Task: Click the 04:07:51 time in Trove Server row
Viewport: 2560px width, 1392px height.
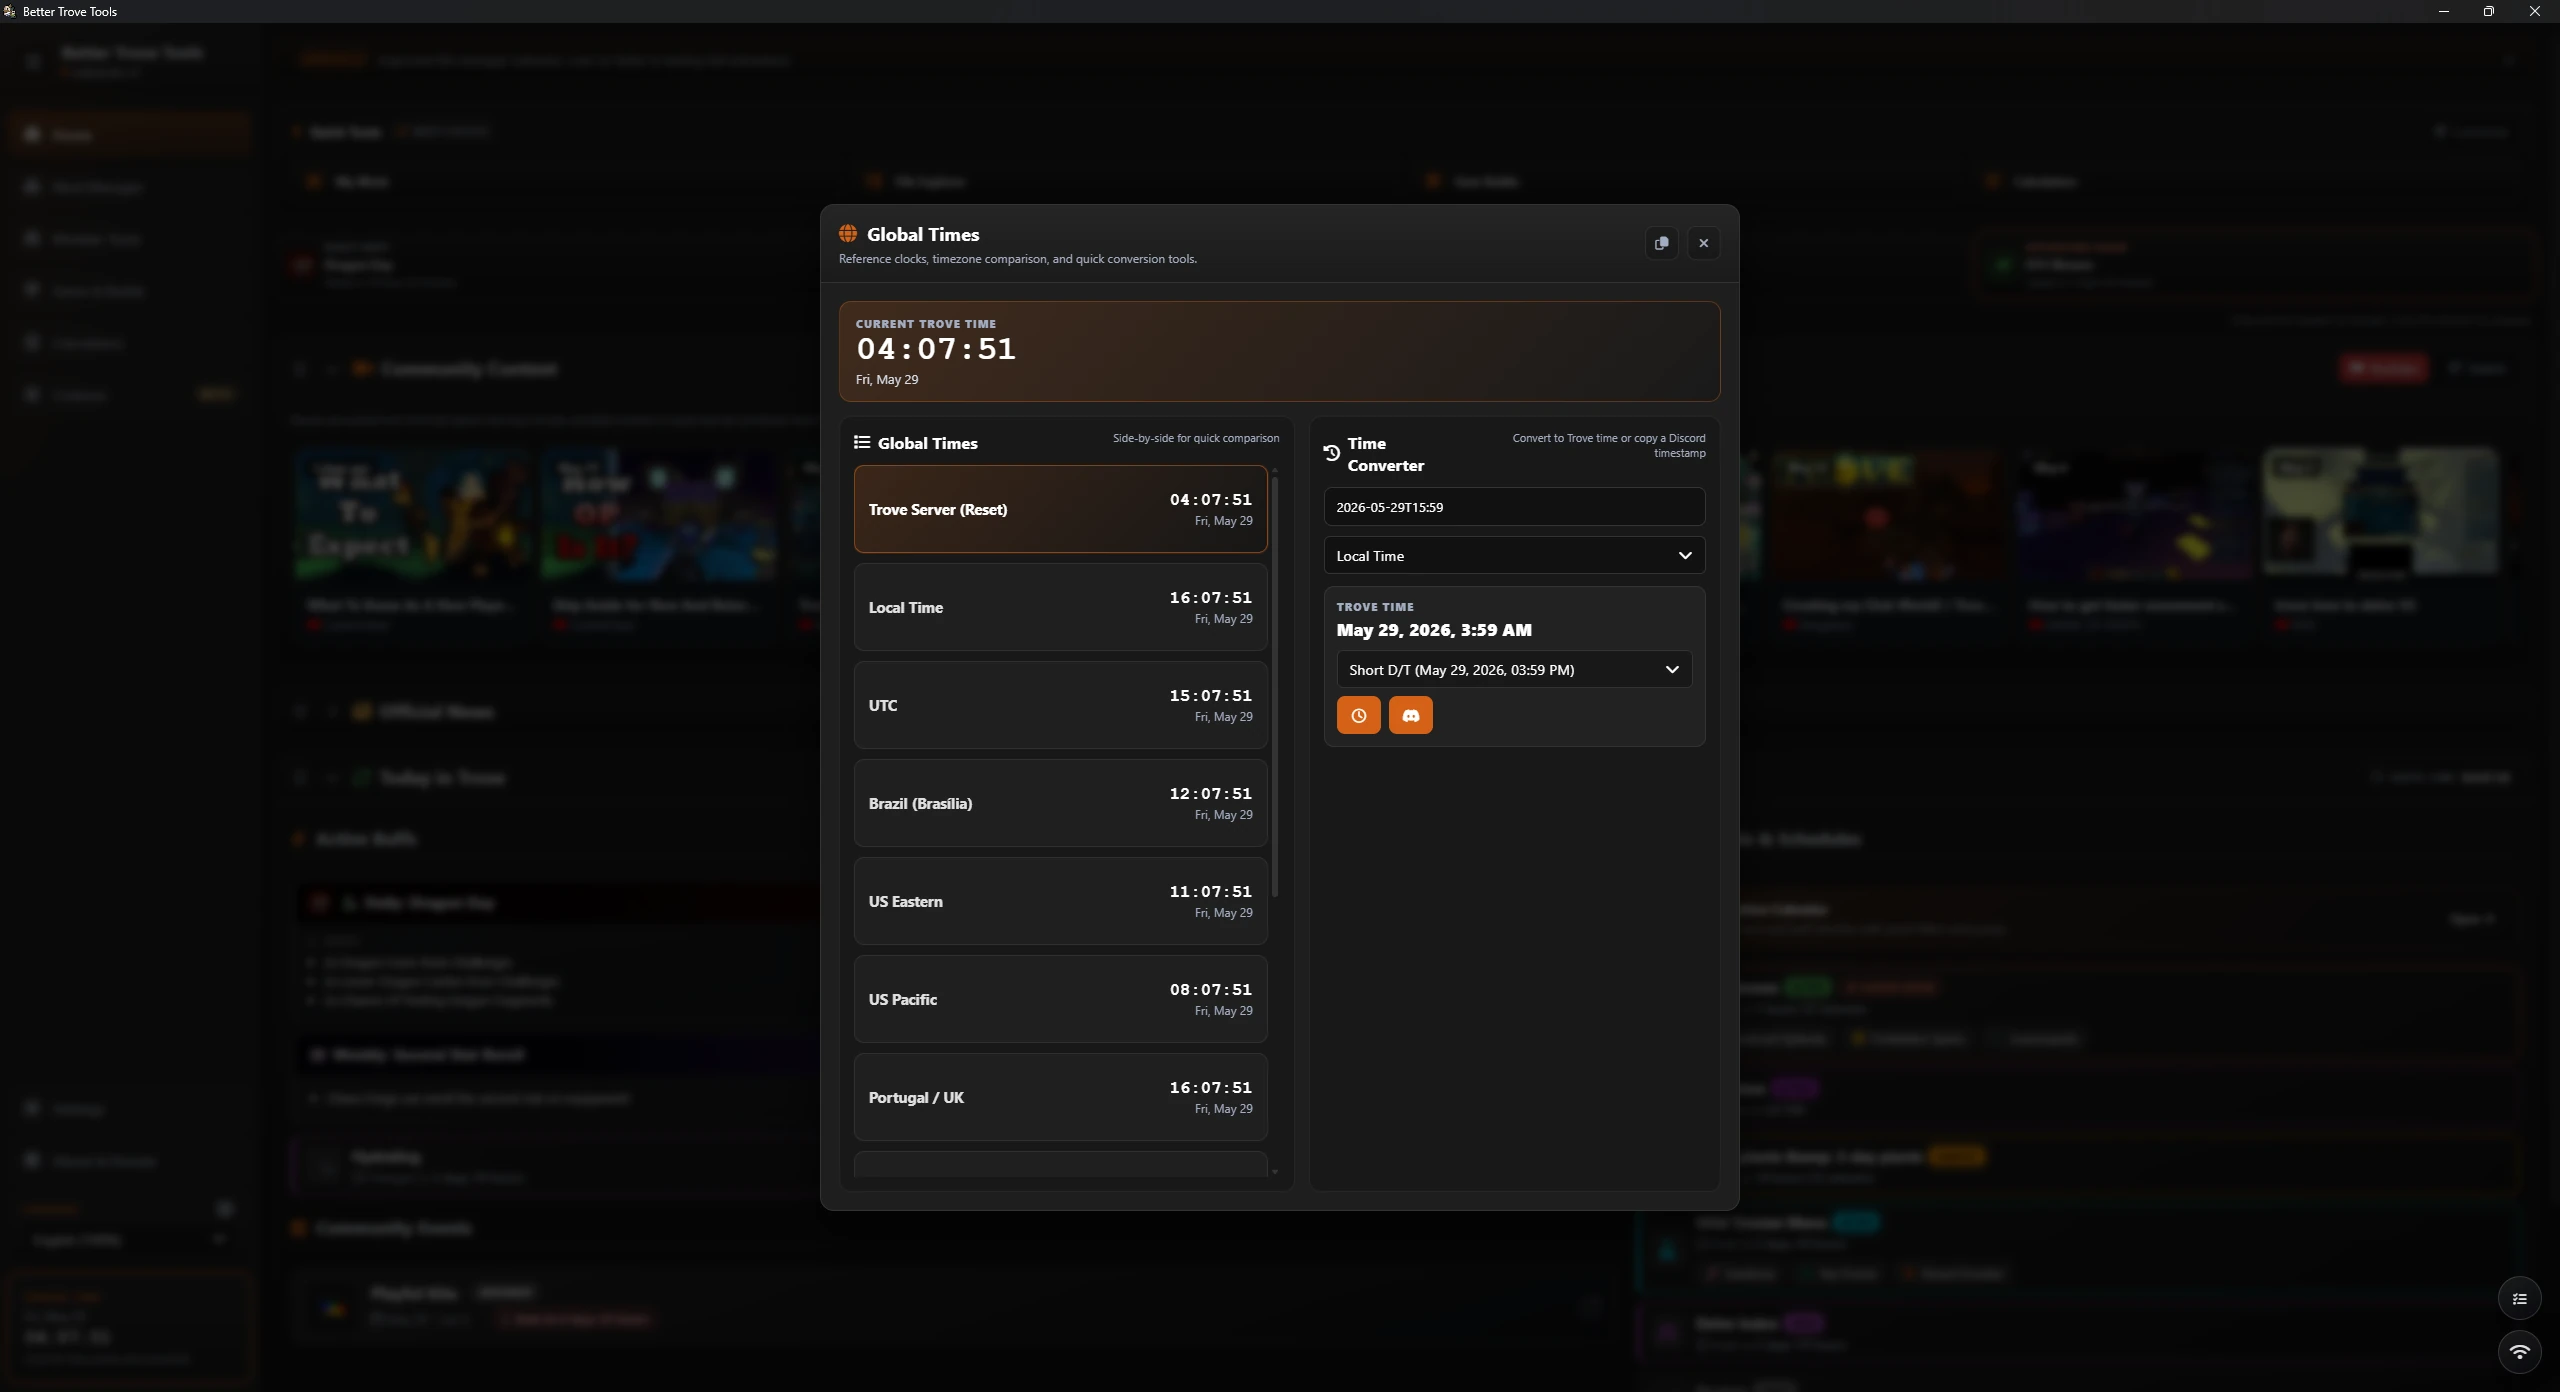Action: point(1211,499)
